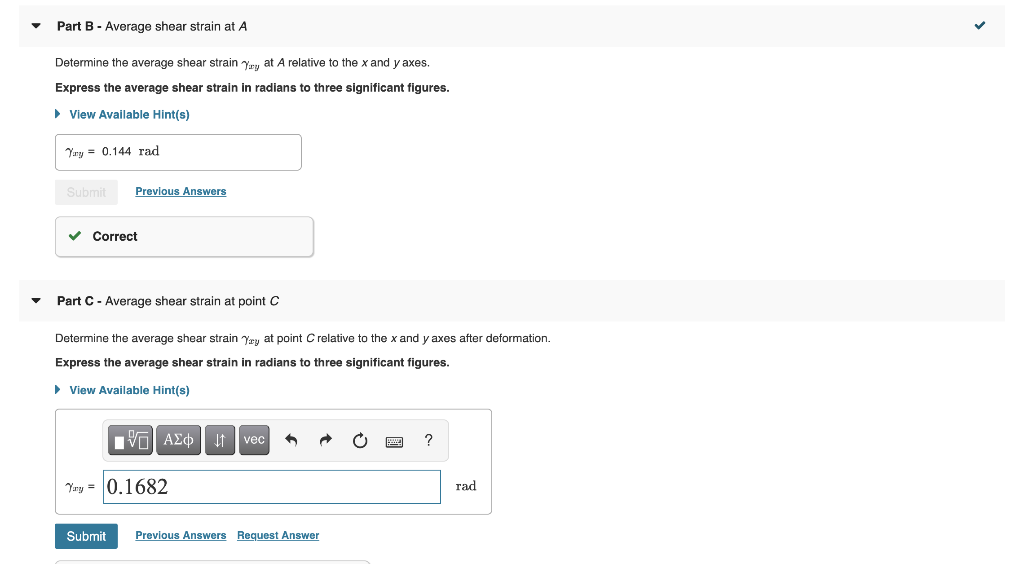1024x564 pixels.
Task: Open the help question mark
Action: (x=428, y=440)
